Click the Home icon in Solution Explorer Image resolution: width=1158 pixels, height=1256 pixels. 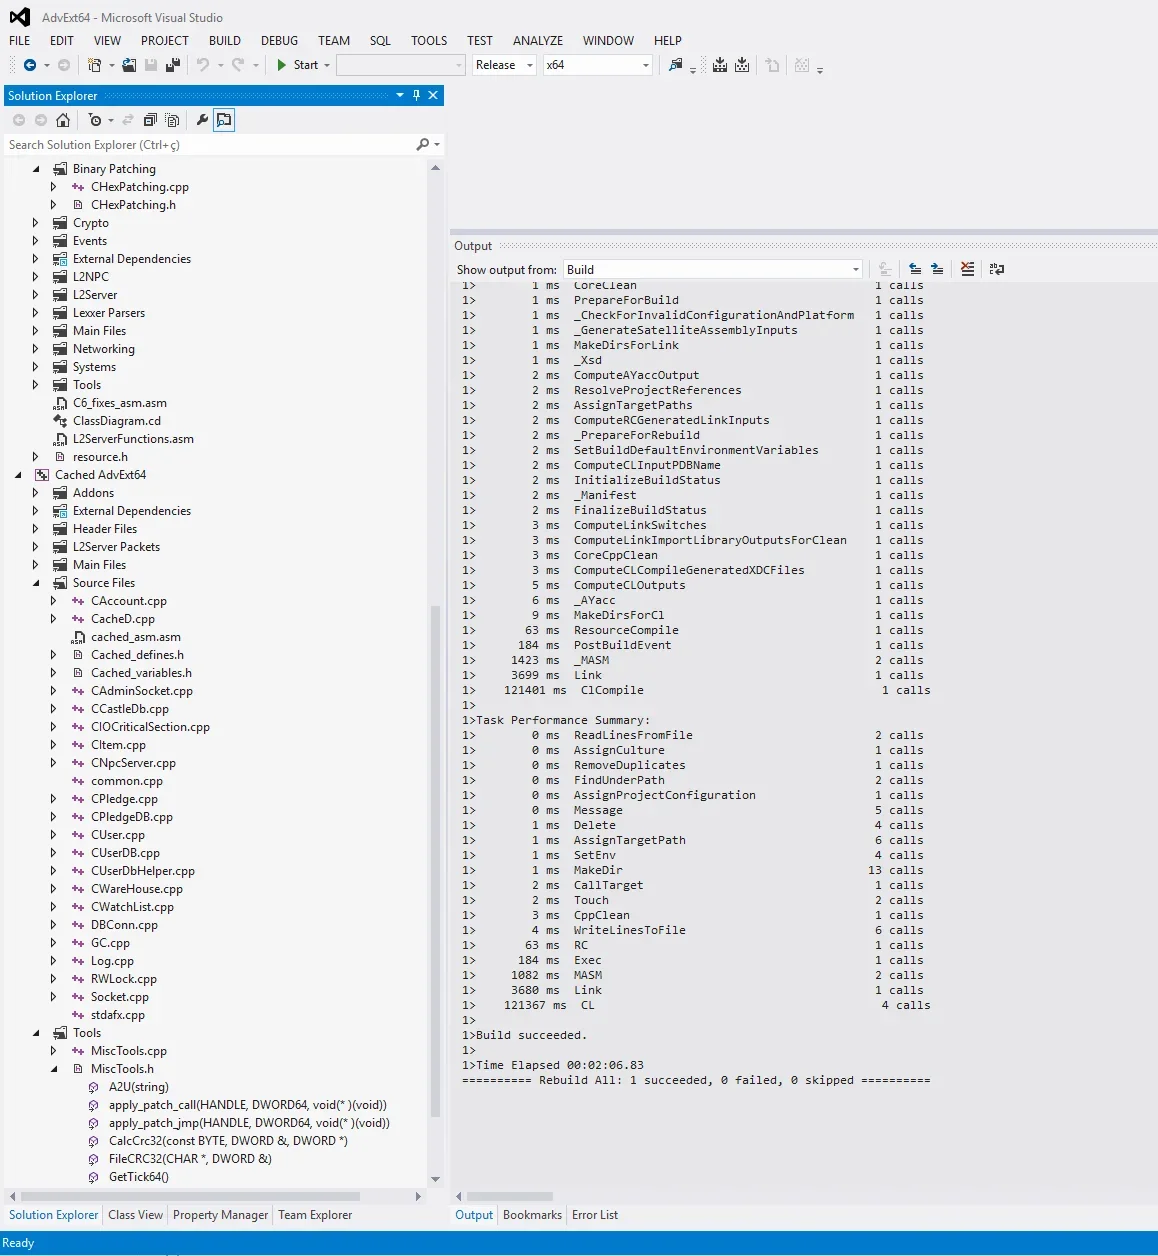(x=63, y=120)
